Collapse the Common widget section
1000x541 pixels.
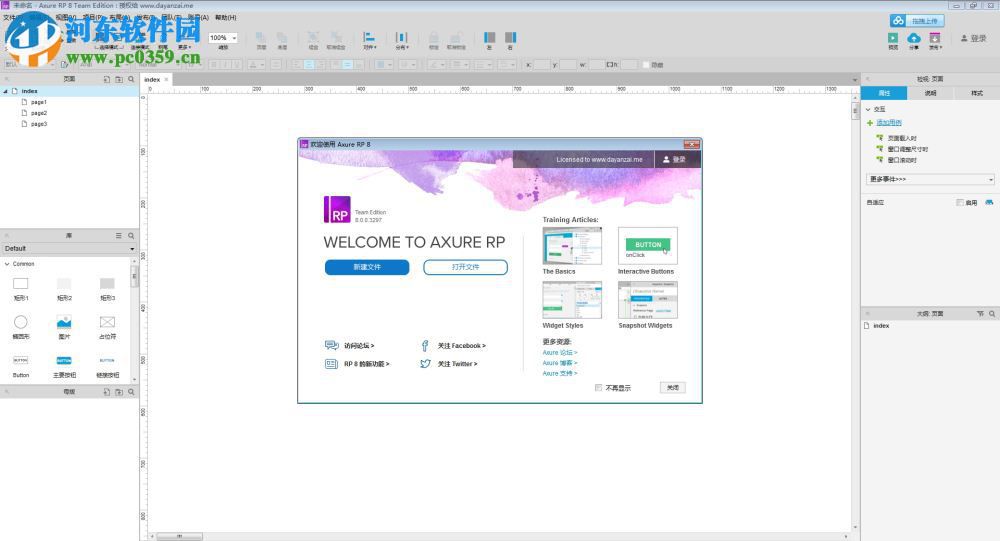7,263
